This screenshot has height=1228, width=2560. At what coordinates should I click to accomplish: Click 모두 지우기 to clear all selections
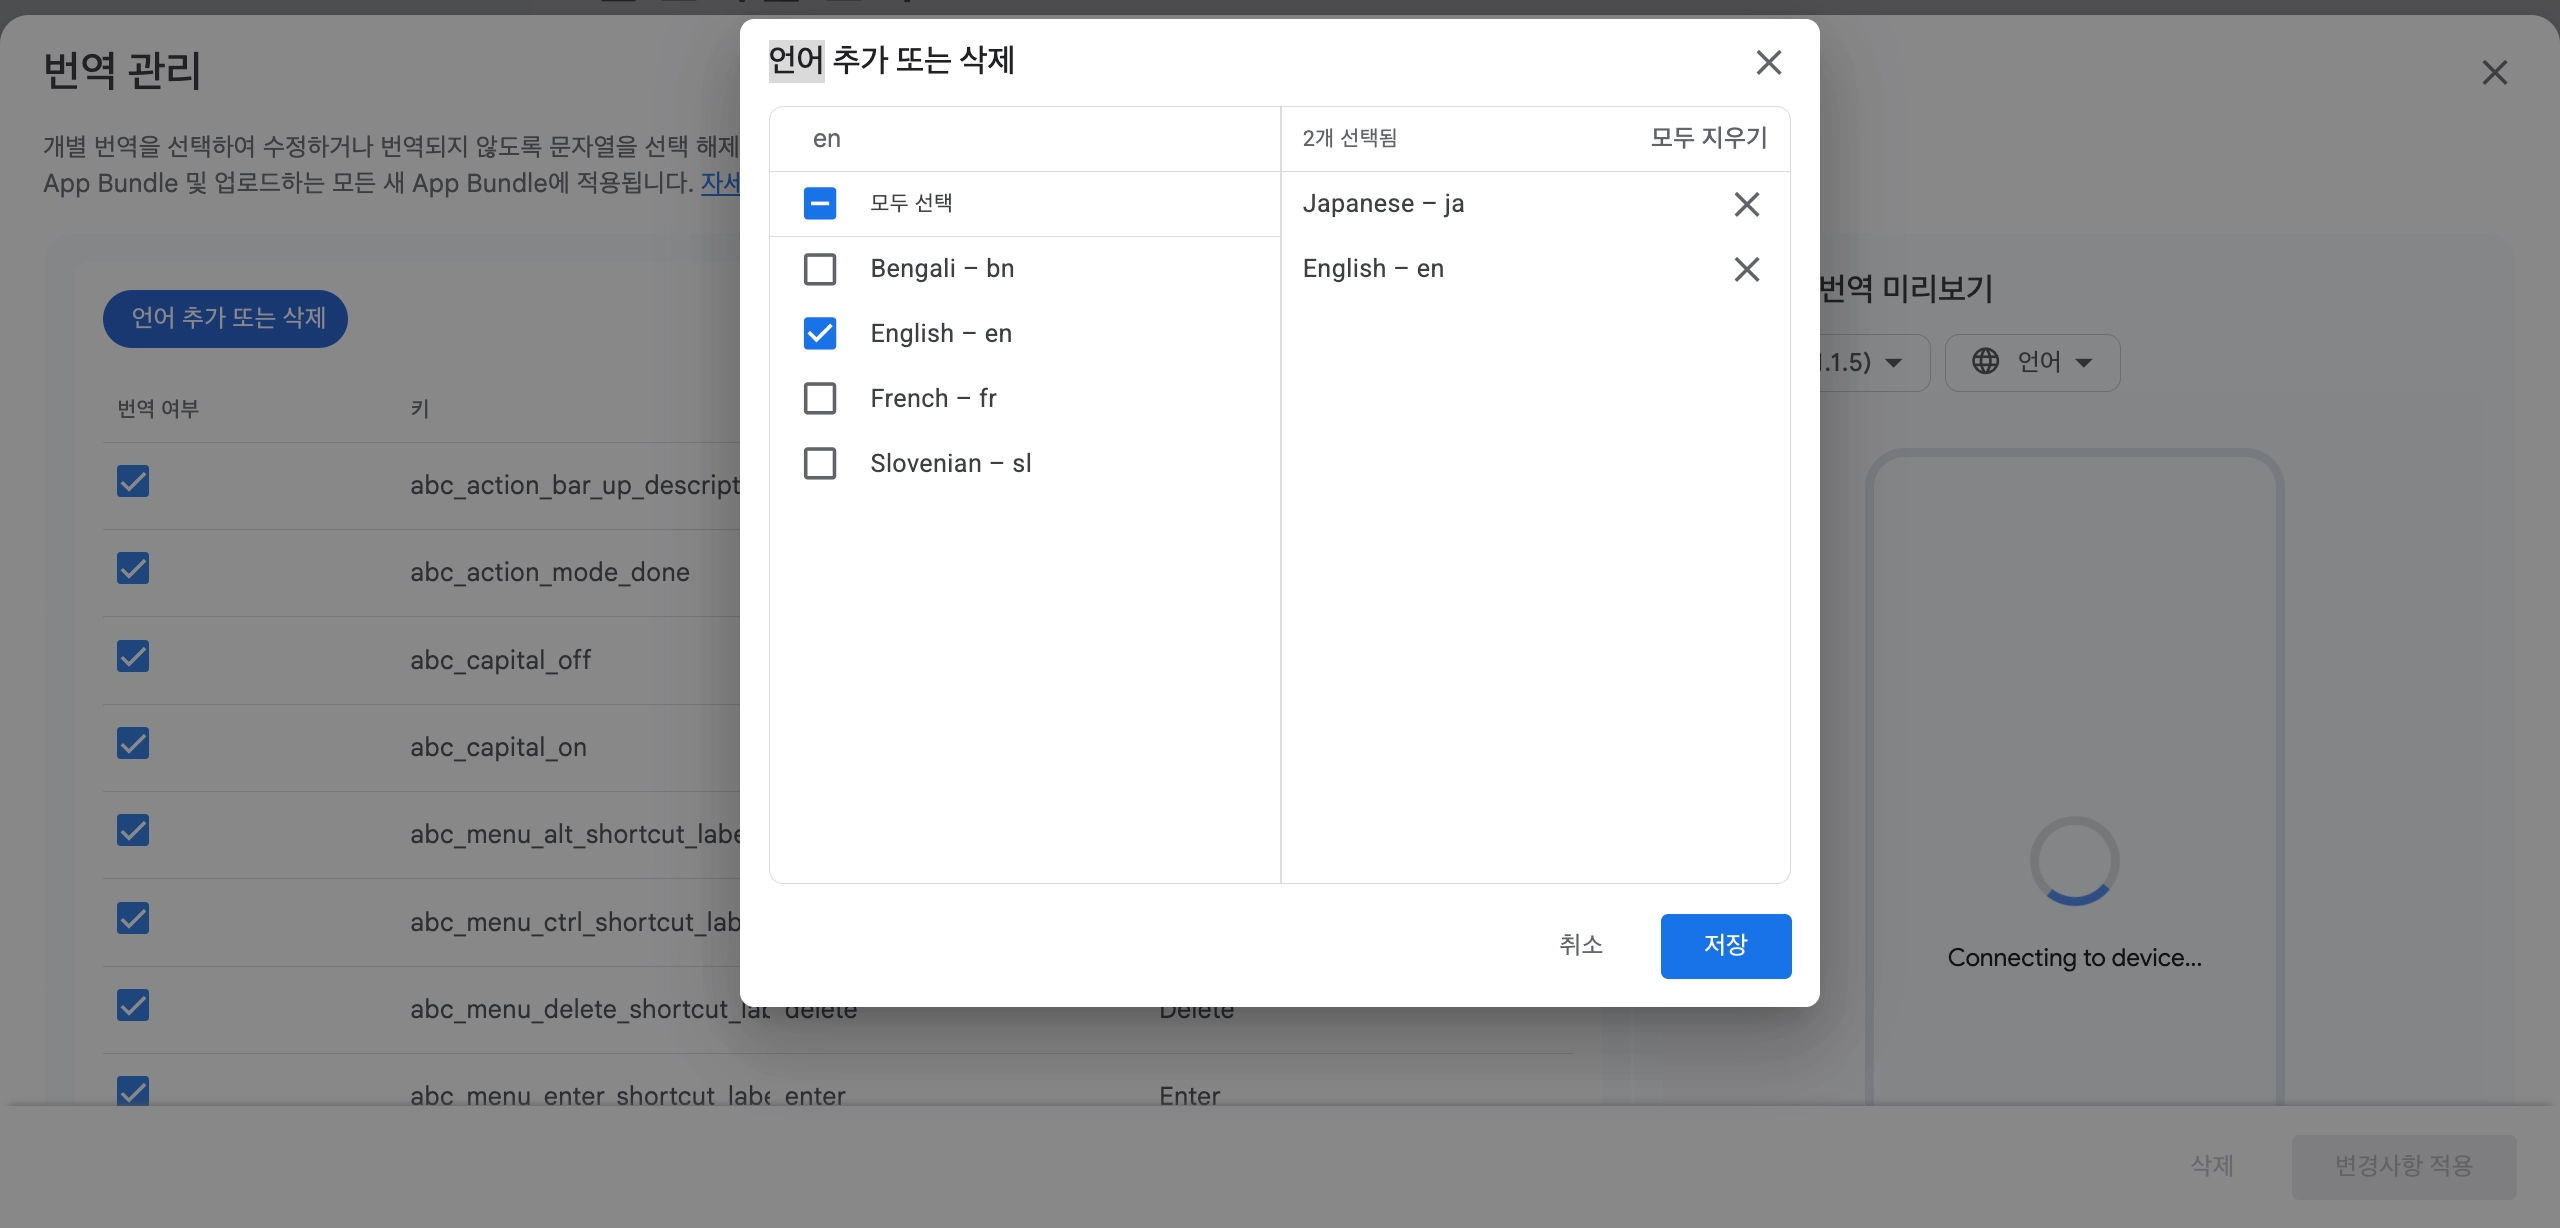1708,138
